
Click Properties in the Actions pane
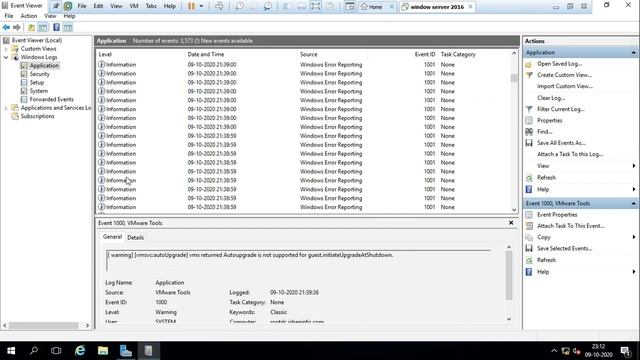[x=549, y=120]
